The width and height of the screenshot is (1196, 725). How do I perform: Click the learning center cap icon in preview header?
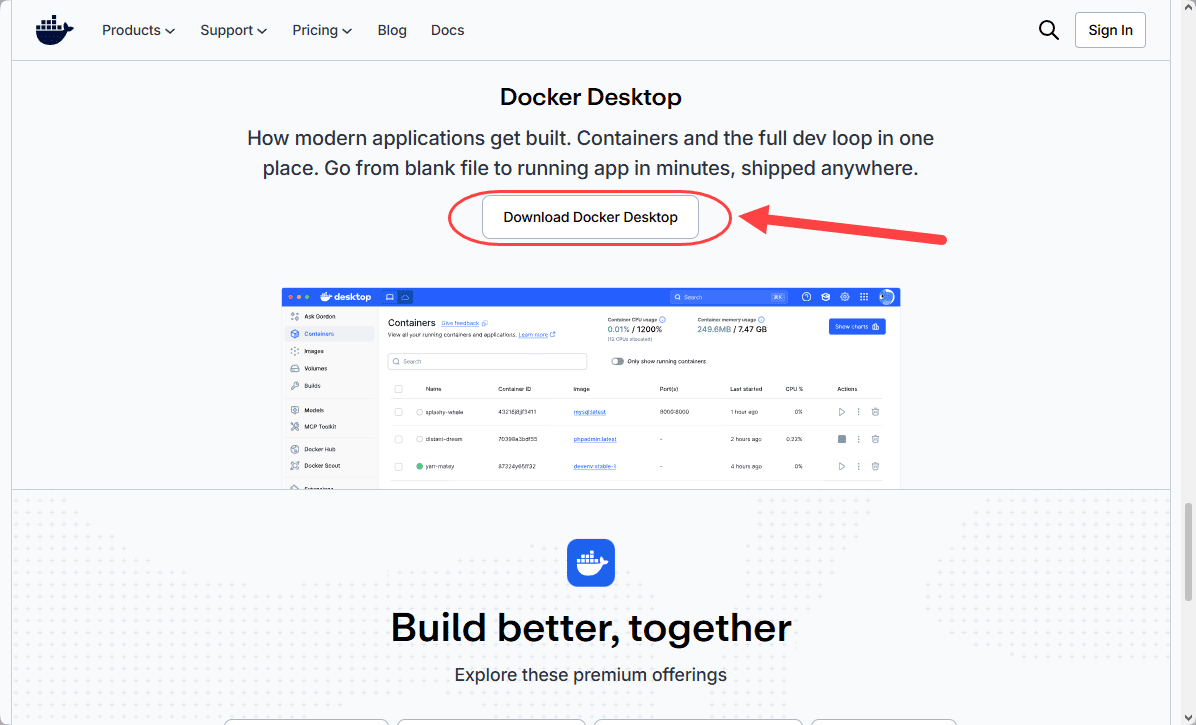(x=825, y=297)
